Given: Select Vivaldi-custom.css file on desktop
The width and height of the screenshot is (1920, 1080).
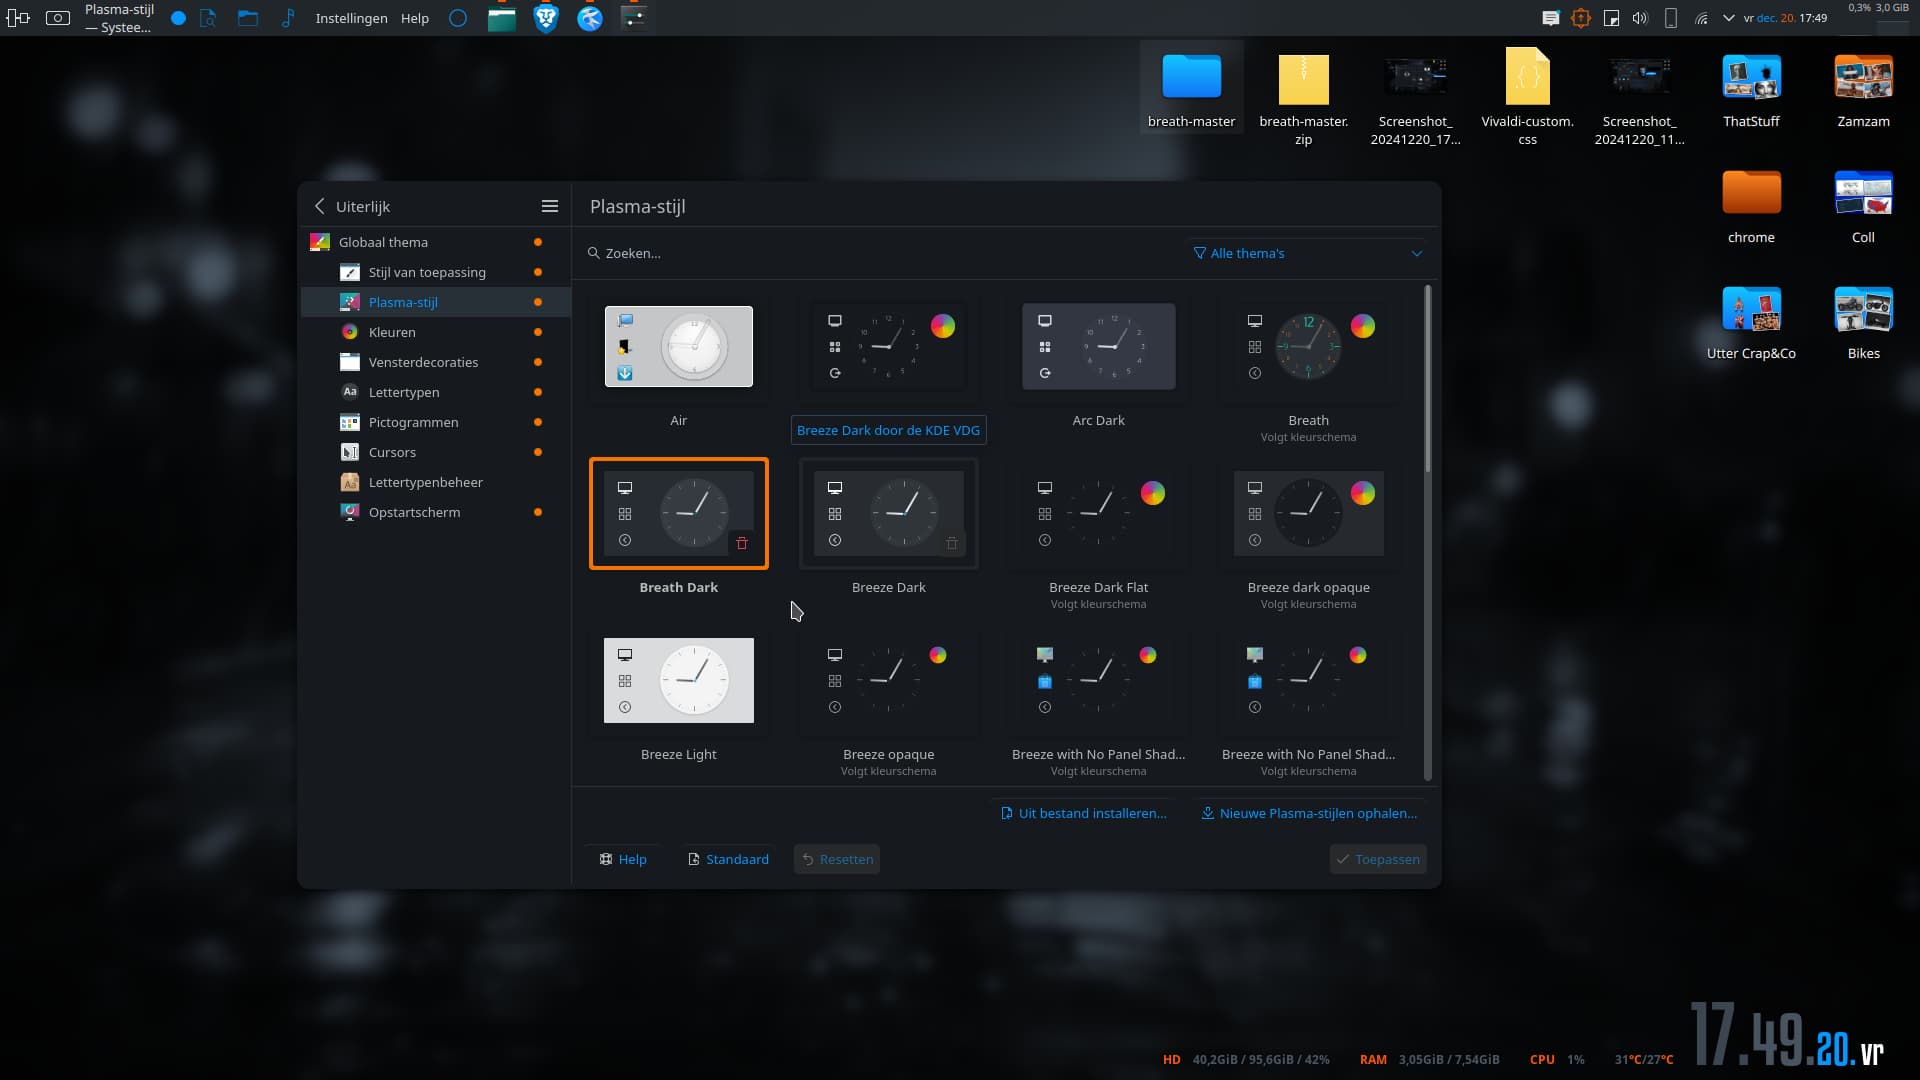Looking at the screenshot, I should pos(1527,98).
